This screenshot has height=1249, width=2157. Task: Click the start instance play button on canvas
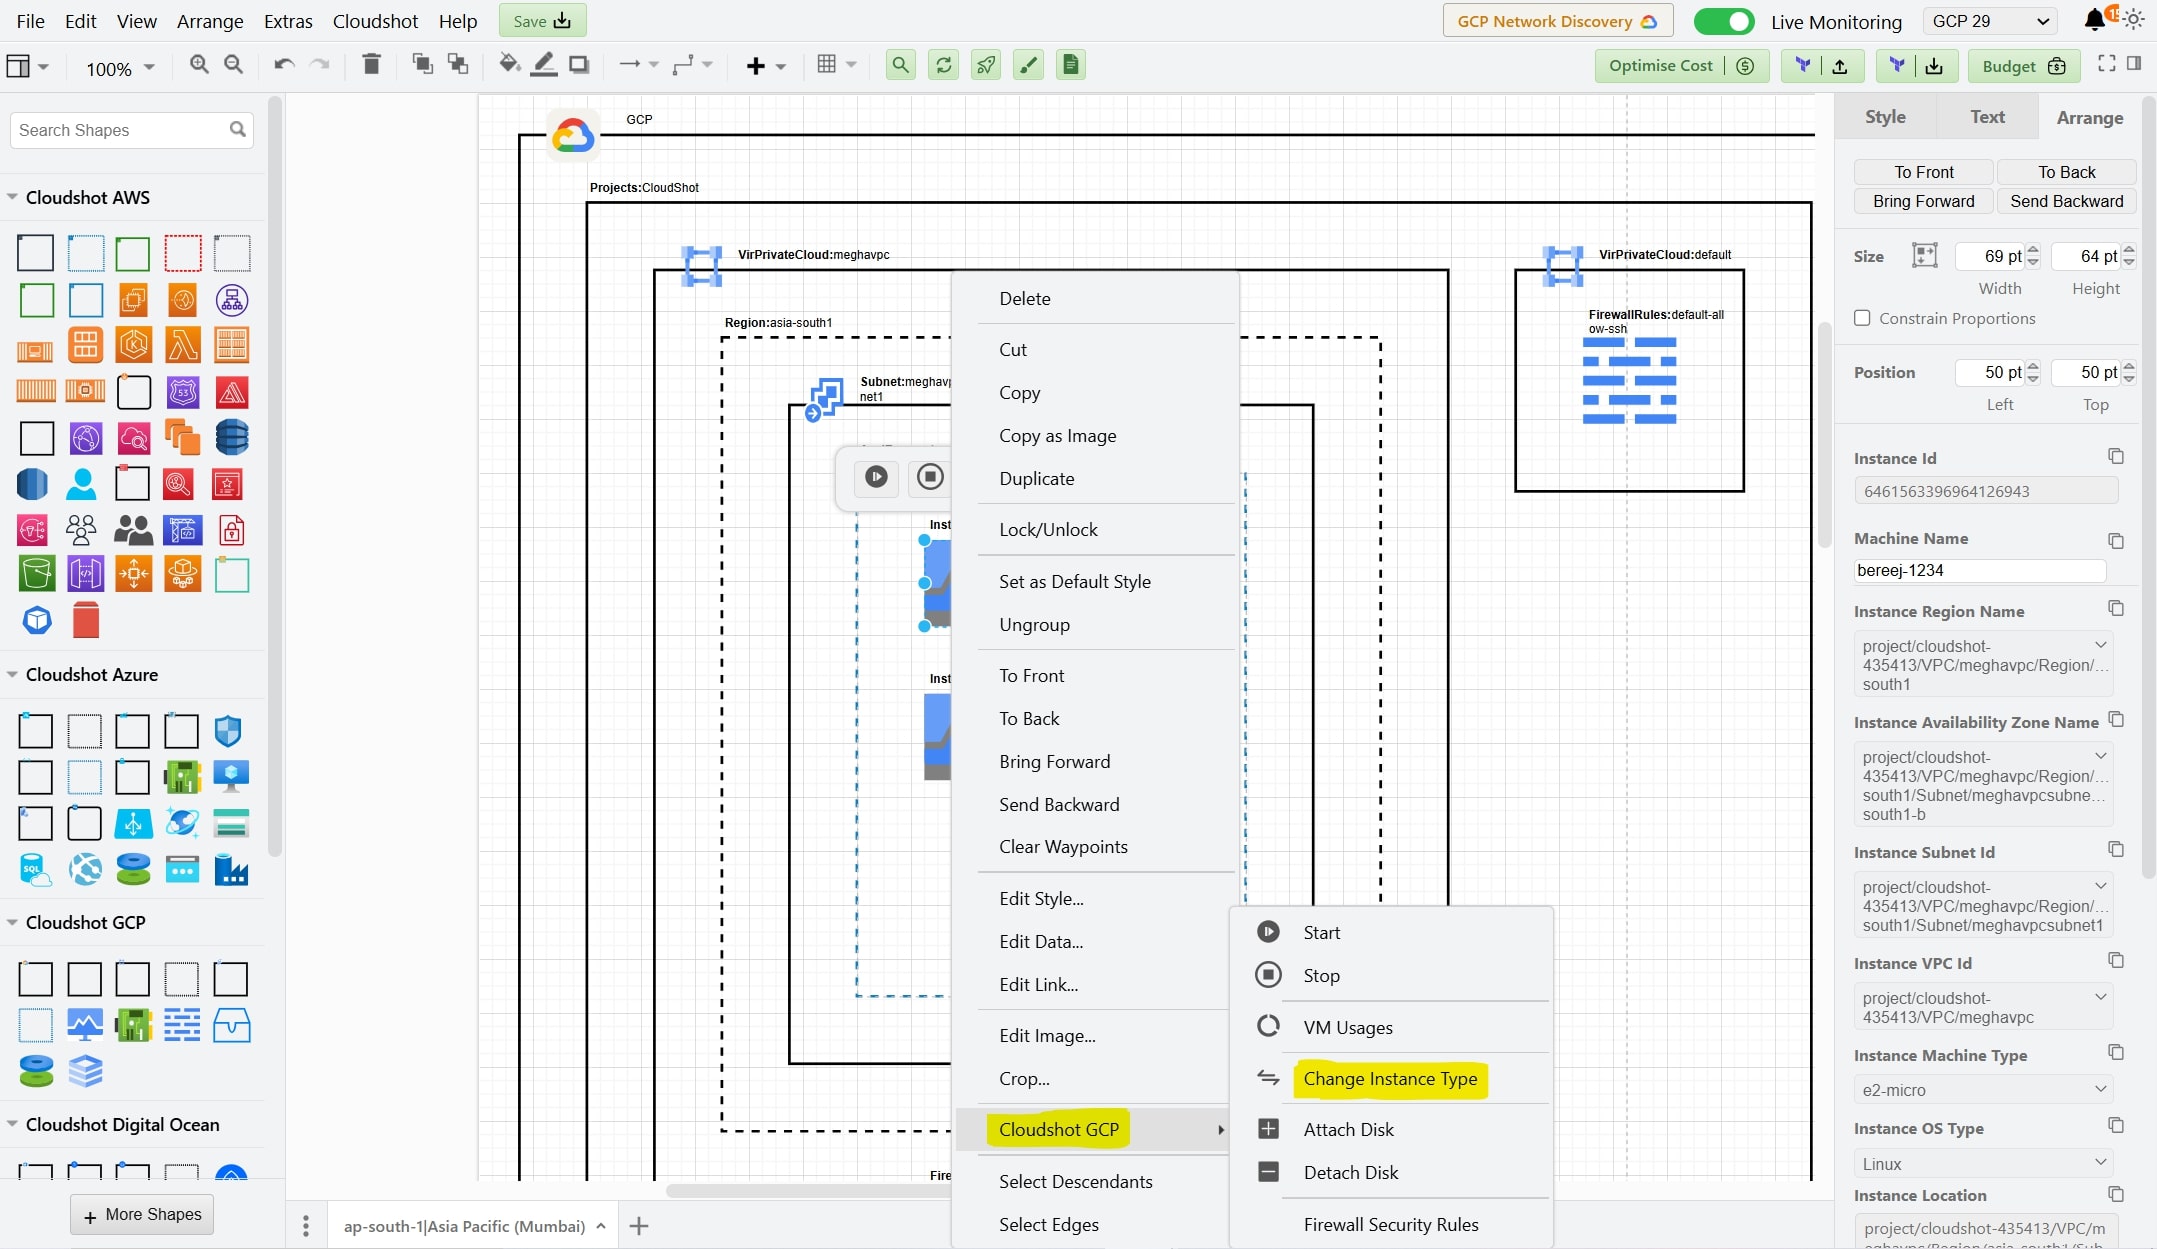pos(876,477)
